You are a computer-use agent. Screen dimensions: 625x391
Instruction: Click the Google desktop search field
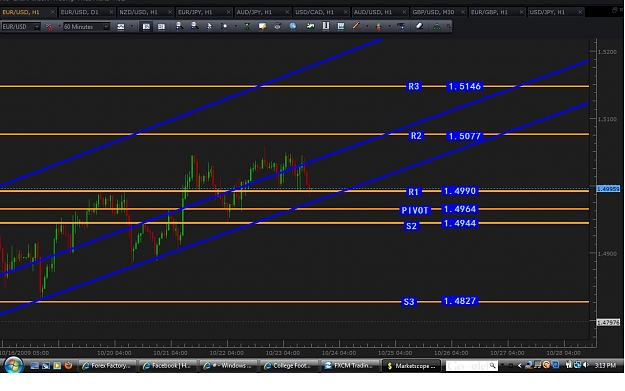pos(471,365)
